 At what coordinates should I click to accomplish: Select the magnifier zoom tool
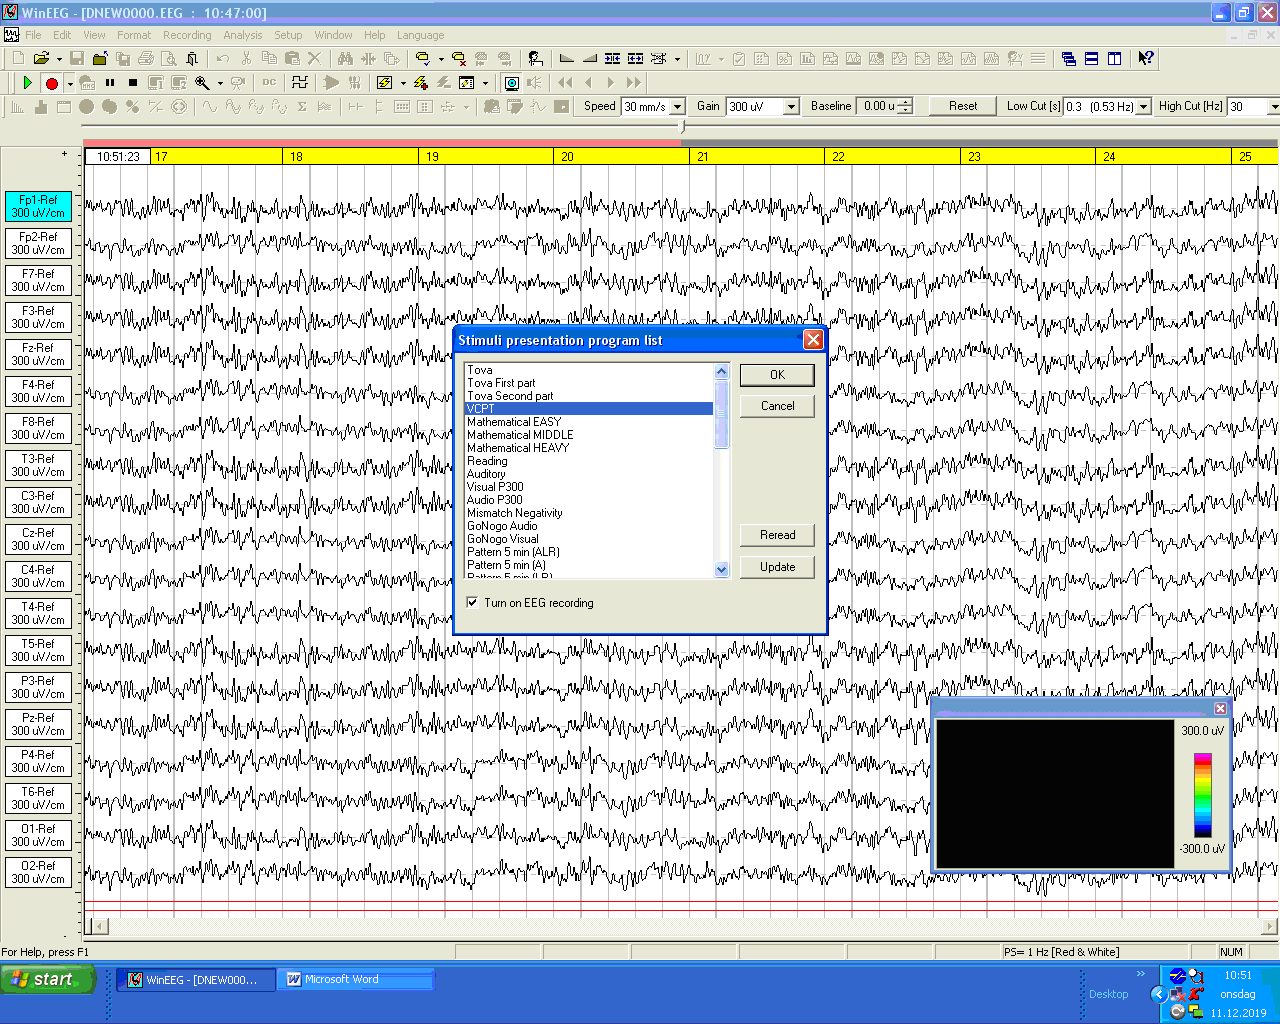click(202, 83)
